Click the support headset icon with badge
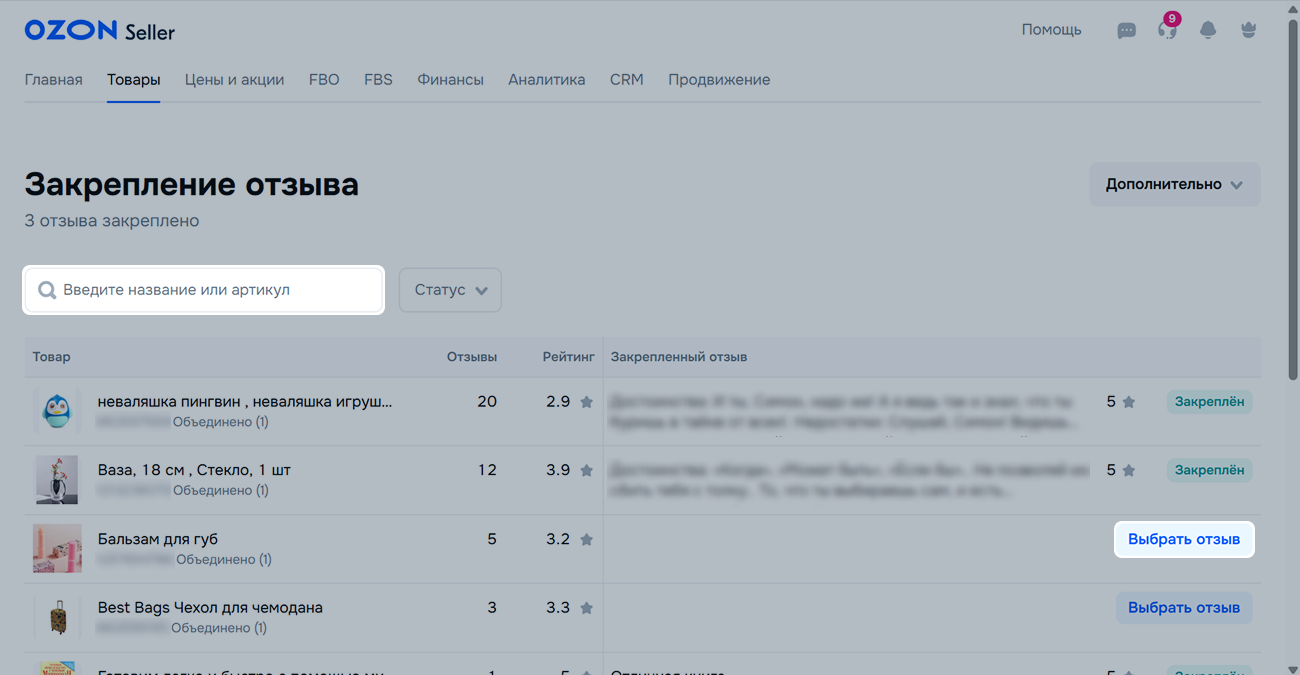Image resolution: width=1300 pixels, height=675 pixels. (x=1167, y=30)
